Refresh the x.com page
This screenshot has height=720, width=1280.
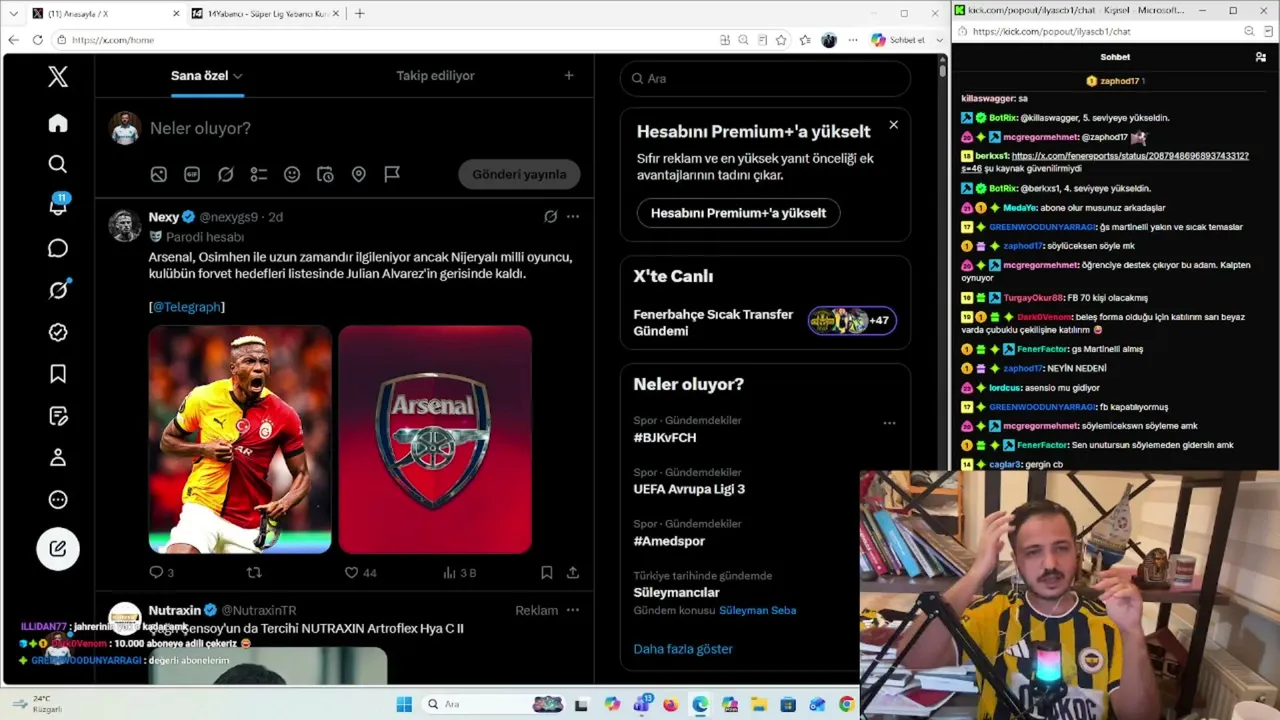tap(37, 40)
